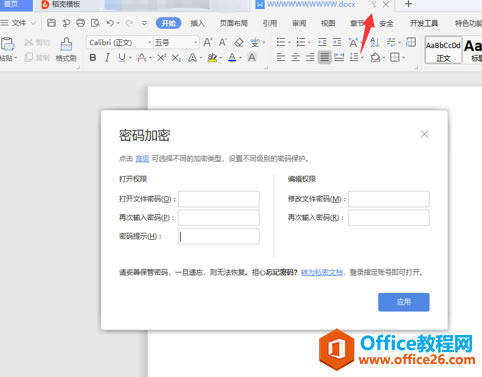The width and height of the screenshot is (482, 377).
Task: Open the 页面布局 ribbon tab
Action: point(234,23)
